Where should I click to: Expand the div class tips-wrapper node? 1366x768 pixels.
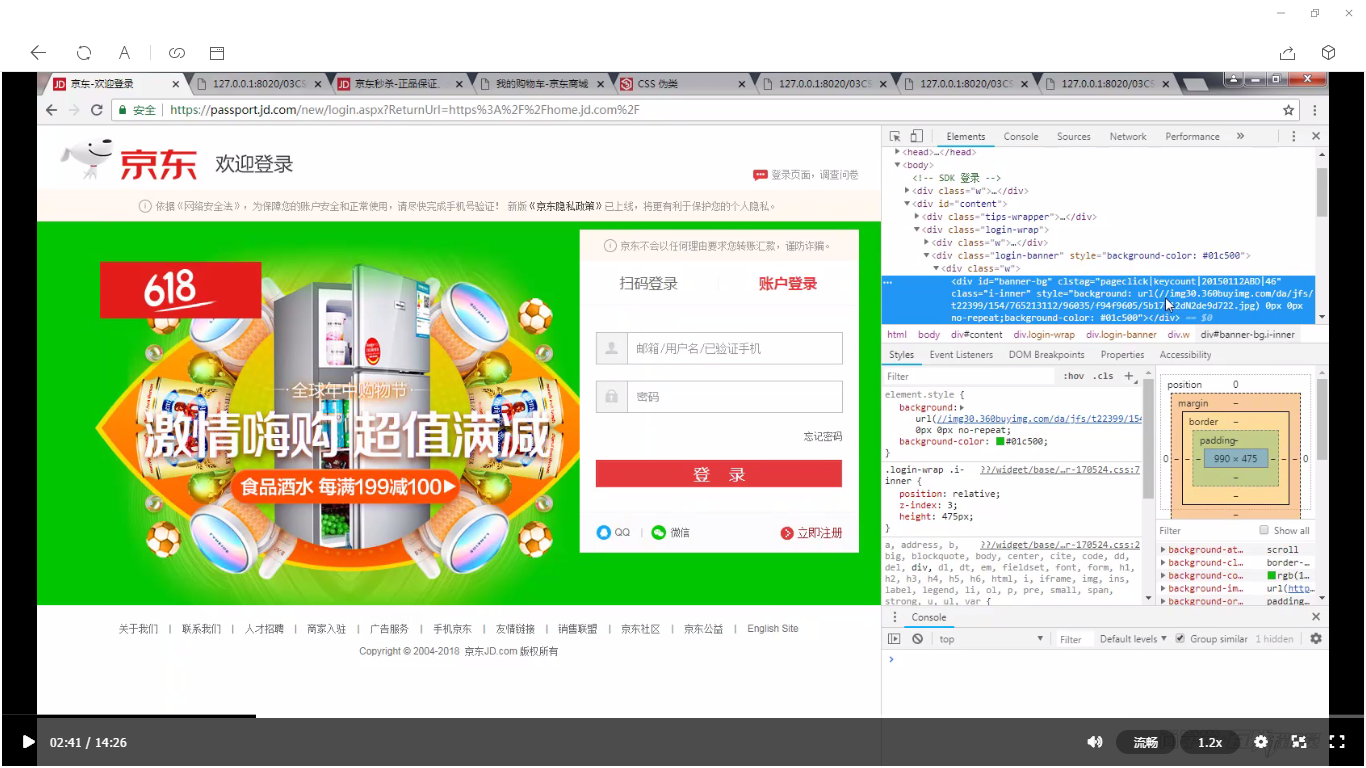pyautogui.click(x=918, y=216)
